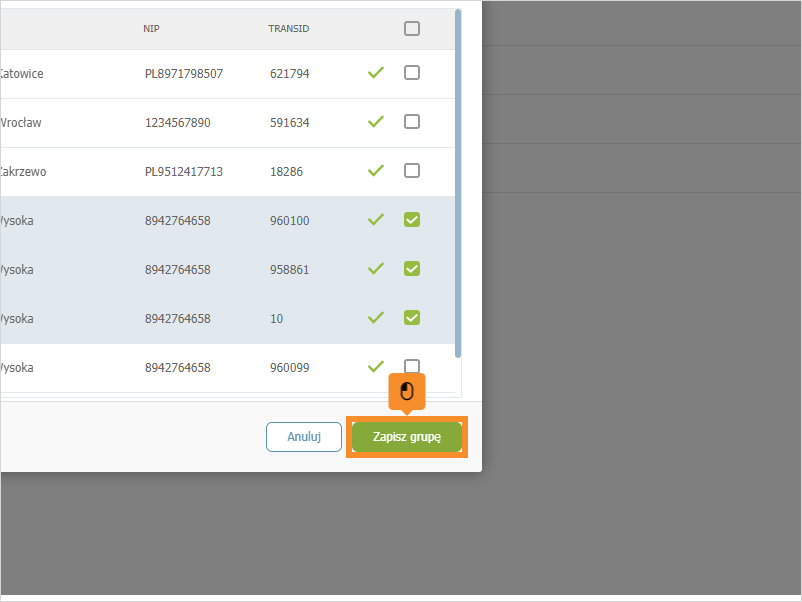The height and width of the screenshot is (602, 802).
Task: Click green checkmark in row 960099
Action: [x=376, y=366]
